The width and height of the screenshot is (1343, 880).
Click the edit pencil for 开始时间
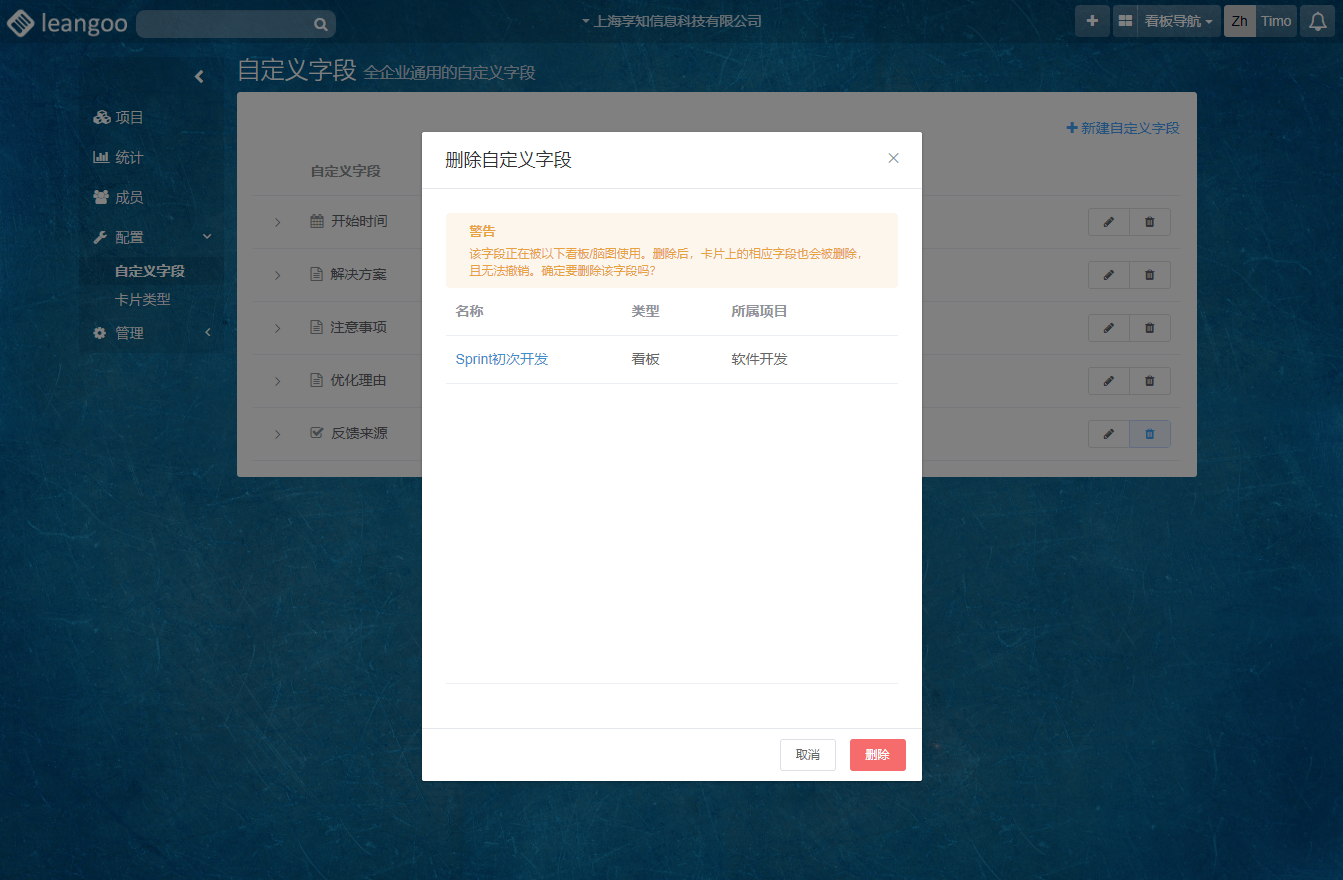coord(1108,222)
